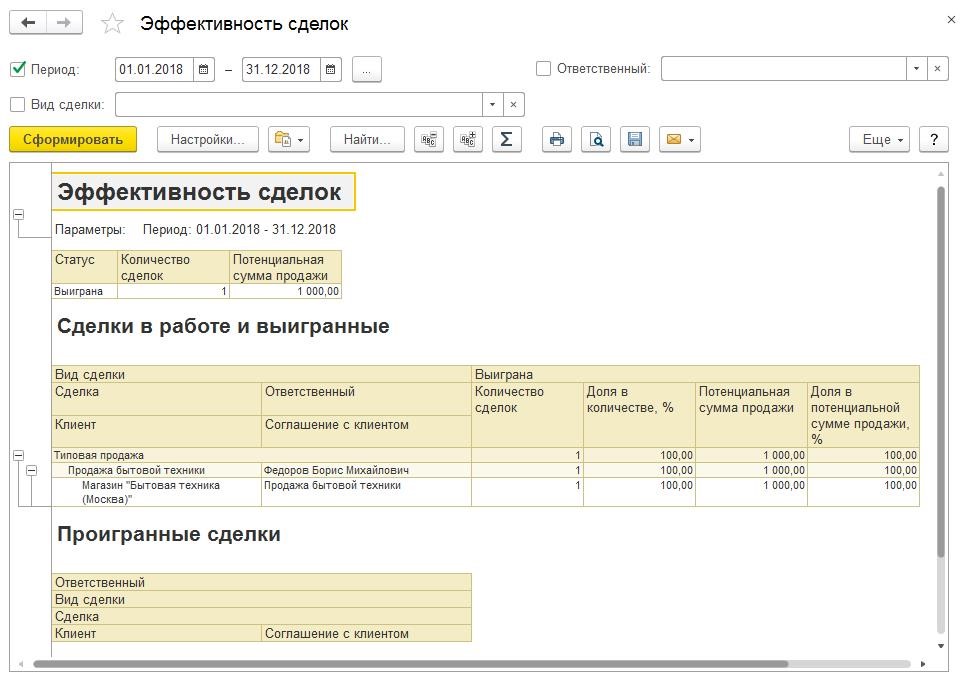The width and height of the screenshot is (964, 681).
Task: Open the Вид сделки dropdown list
Action: click(492, 104)
